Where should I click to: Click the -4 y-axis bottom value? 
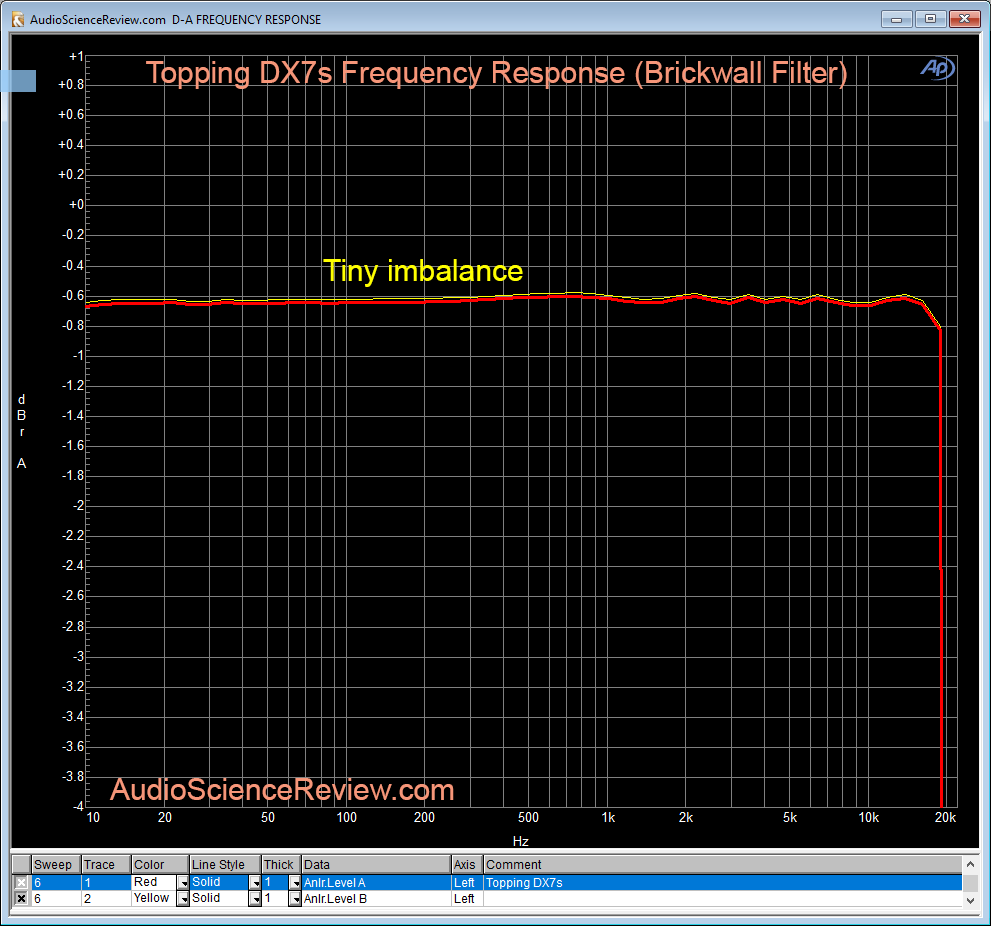[78, 806]
